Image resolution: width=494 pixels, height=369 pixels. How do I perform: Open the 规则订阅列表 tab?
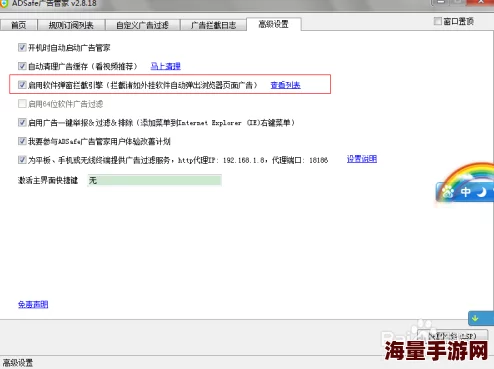pos(71,25)
